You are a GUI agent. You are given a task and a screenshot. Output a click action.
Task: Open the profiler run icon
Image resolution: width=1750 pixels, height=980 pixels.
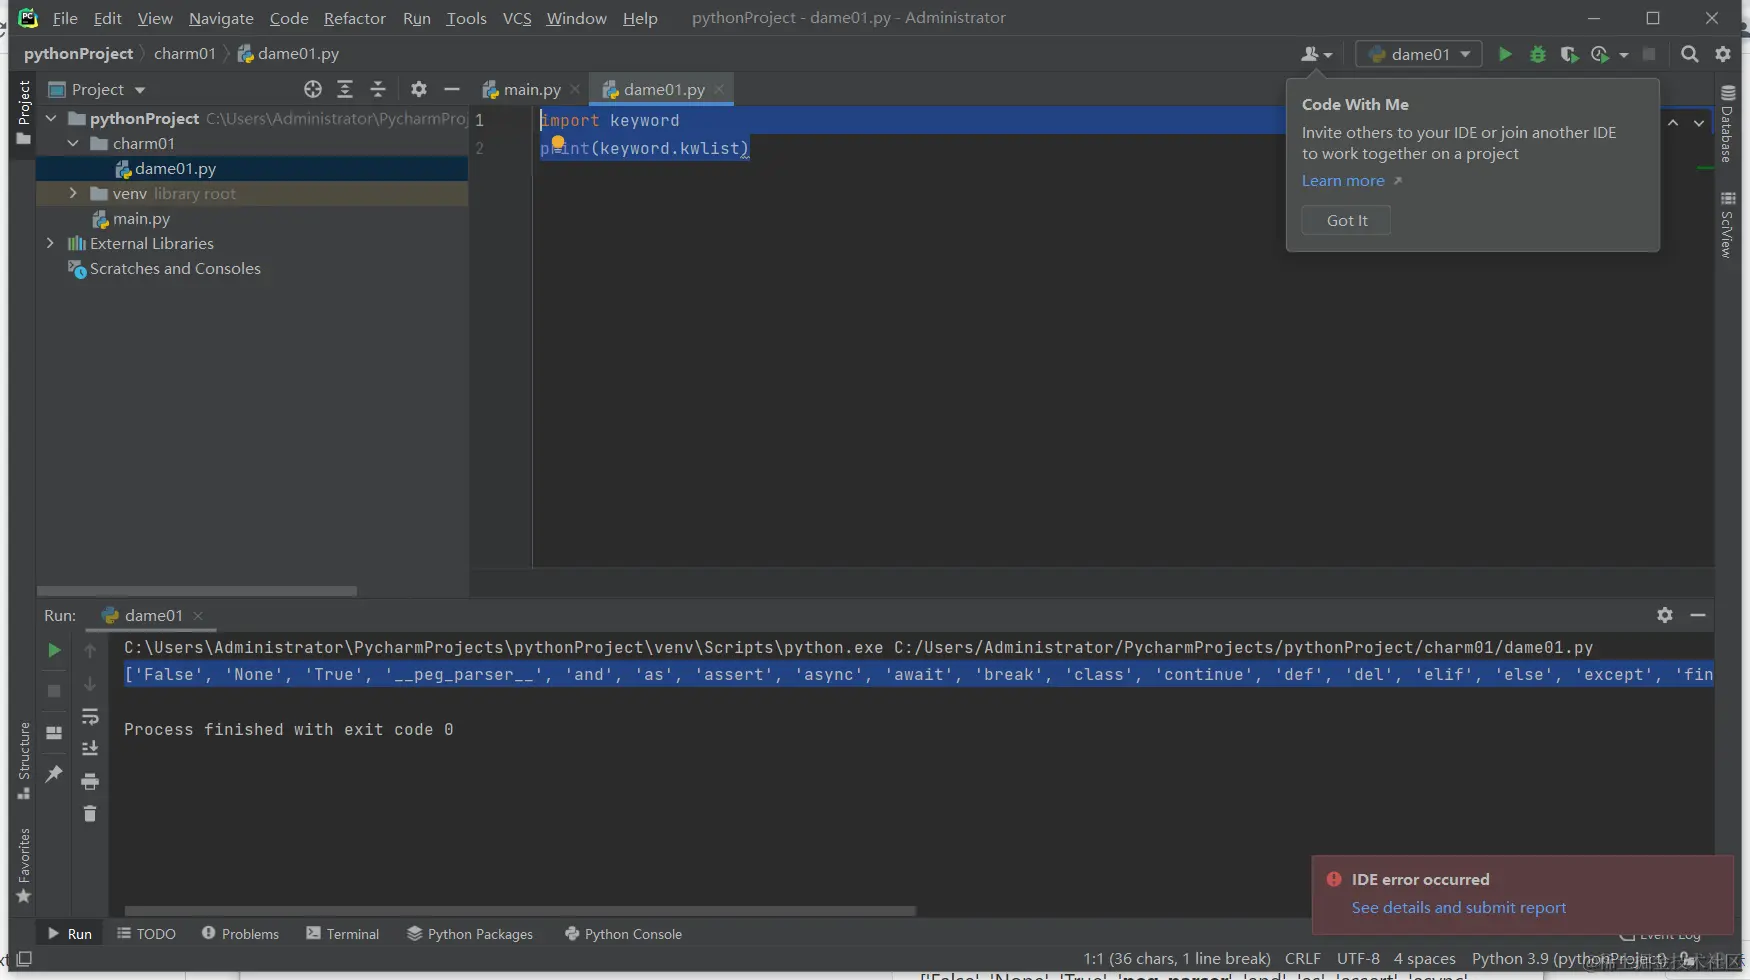point(1600,54)
